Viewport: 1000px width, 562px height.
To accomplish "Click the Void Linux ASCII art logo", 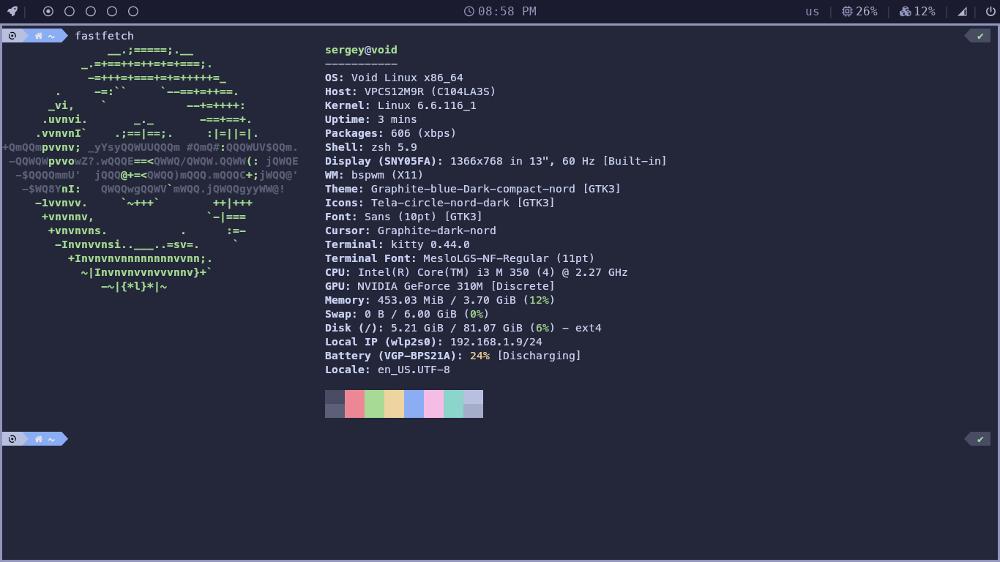I will point(150,168).
